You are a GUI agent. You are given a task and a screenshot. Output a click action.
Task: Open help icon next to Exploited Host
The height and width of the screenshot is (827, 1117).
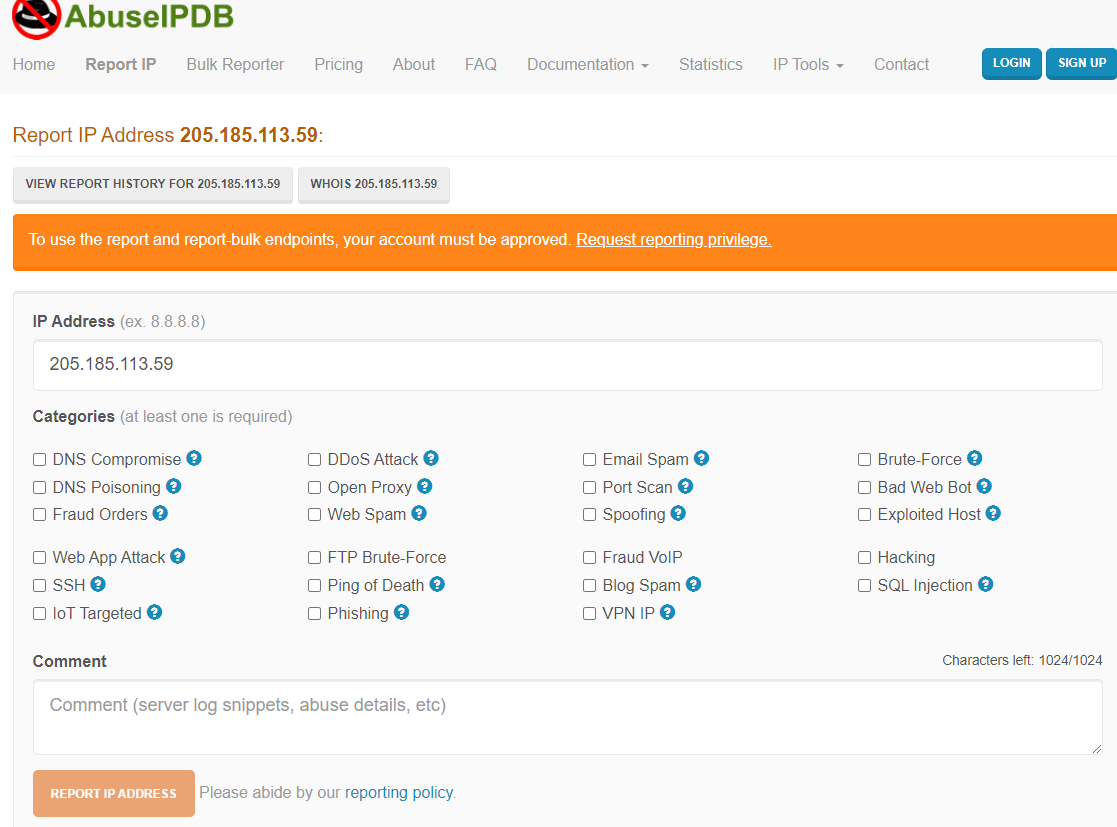pos(994,513)
